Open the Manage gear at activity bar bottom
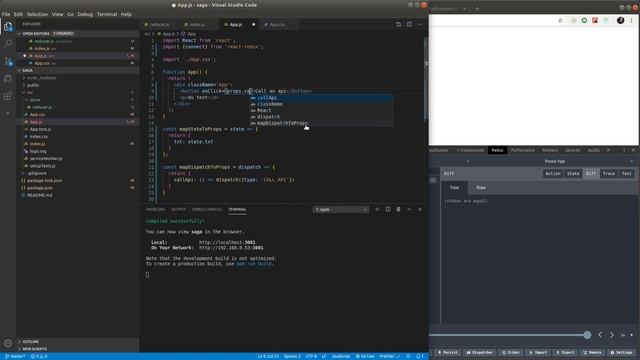 tap(8, 343)
